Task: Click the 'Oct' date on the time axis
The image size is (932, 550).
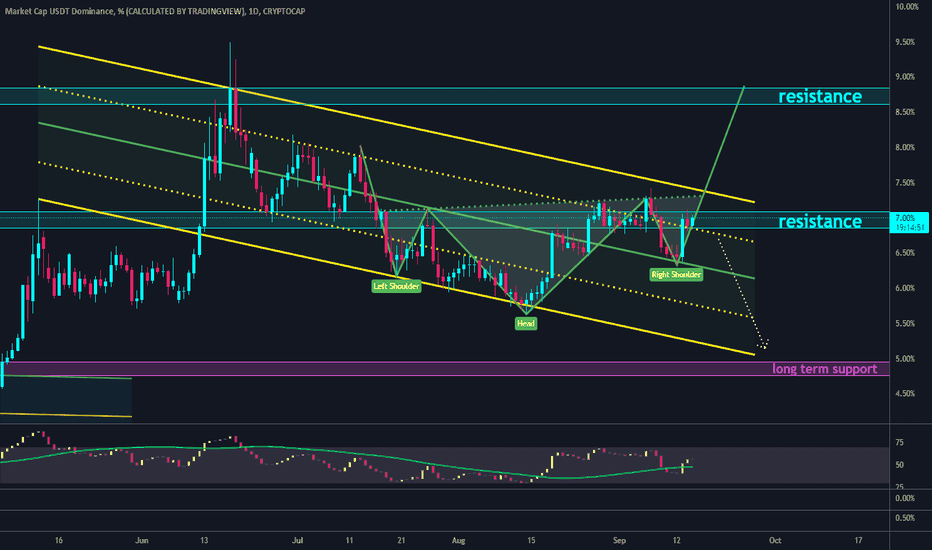Action: [x=774, y=540]
